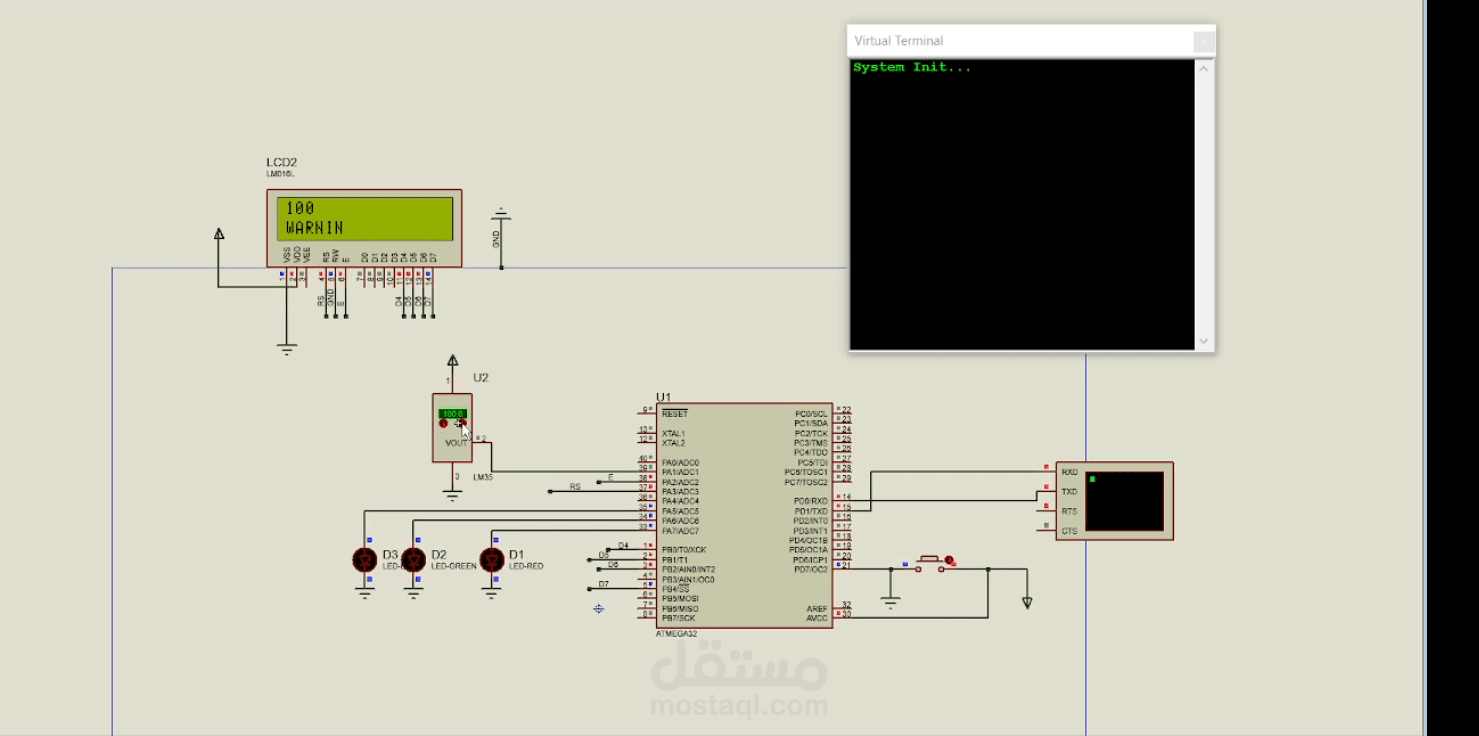Select the LED-GREEN component D2
The image size is (1479, 736).
pos(413,560)
